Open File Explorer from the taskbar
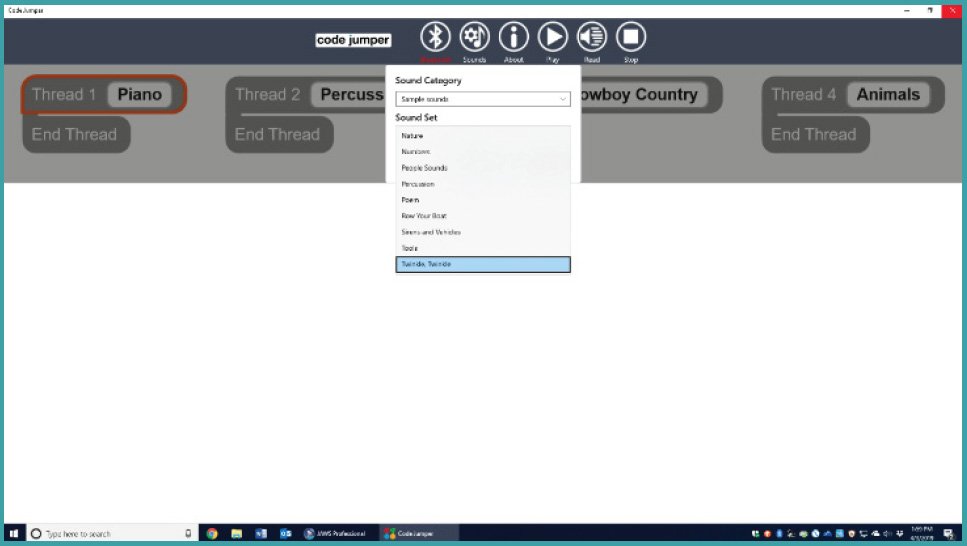Viewport: 967px width, 546px height. click(x=237, y=534)
